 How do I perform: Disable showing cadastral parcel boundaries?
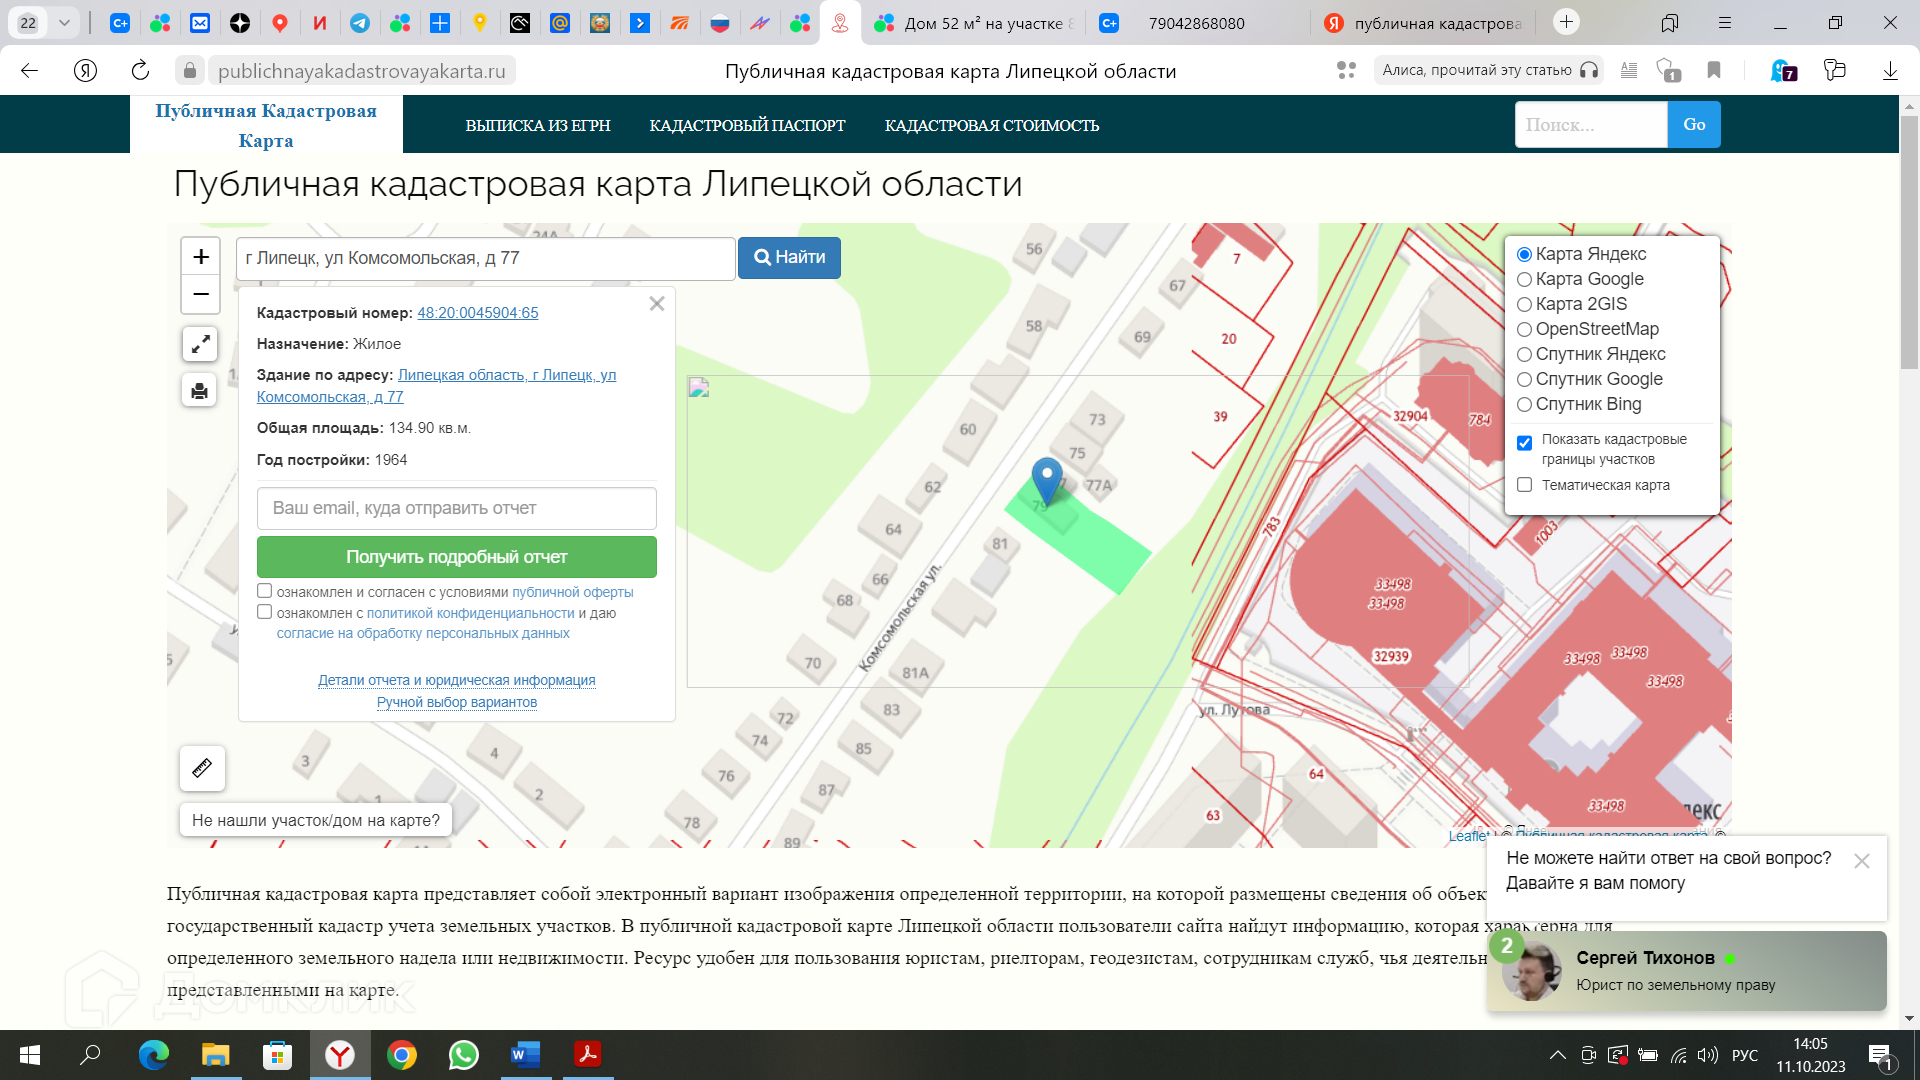pyautogui.click(x=1524, y=443)
